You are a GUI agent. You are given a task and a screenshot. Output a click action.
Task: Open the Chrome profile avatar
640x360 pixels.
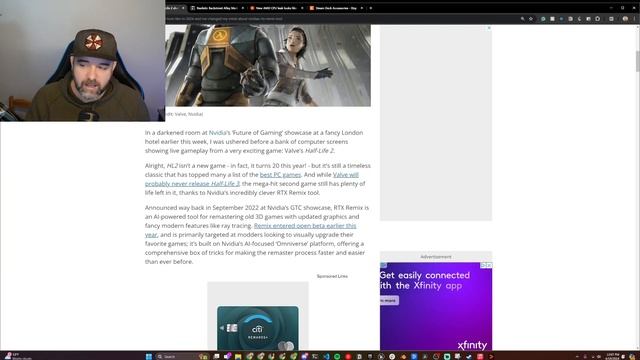(625, 19)
